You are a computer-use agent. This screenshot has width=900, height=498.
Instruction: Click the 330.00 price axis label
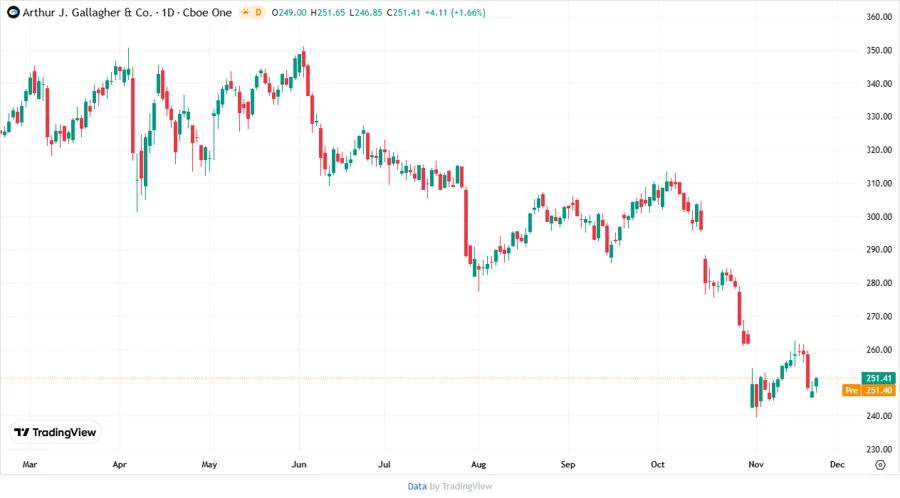click(879, 116)
